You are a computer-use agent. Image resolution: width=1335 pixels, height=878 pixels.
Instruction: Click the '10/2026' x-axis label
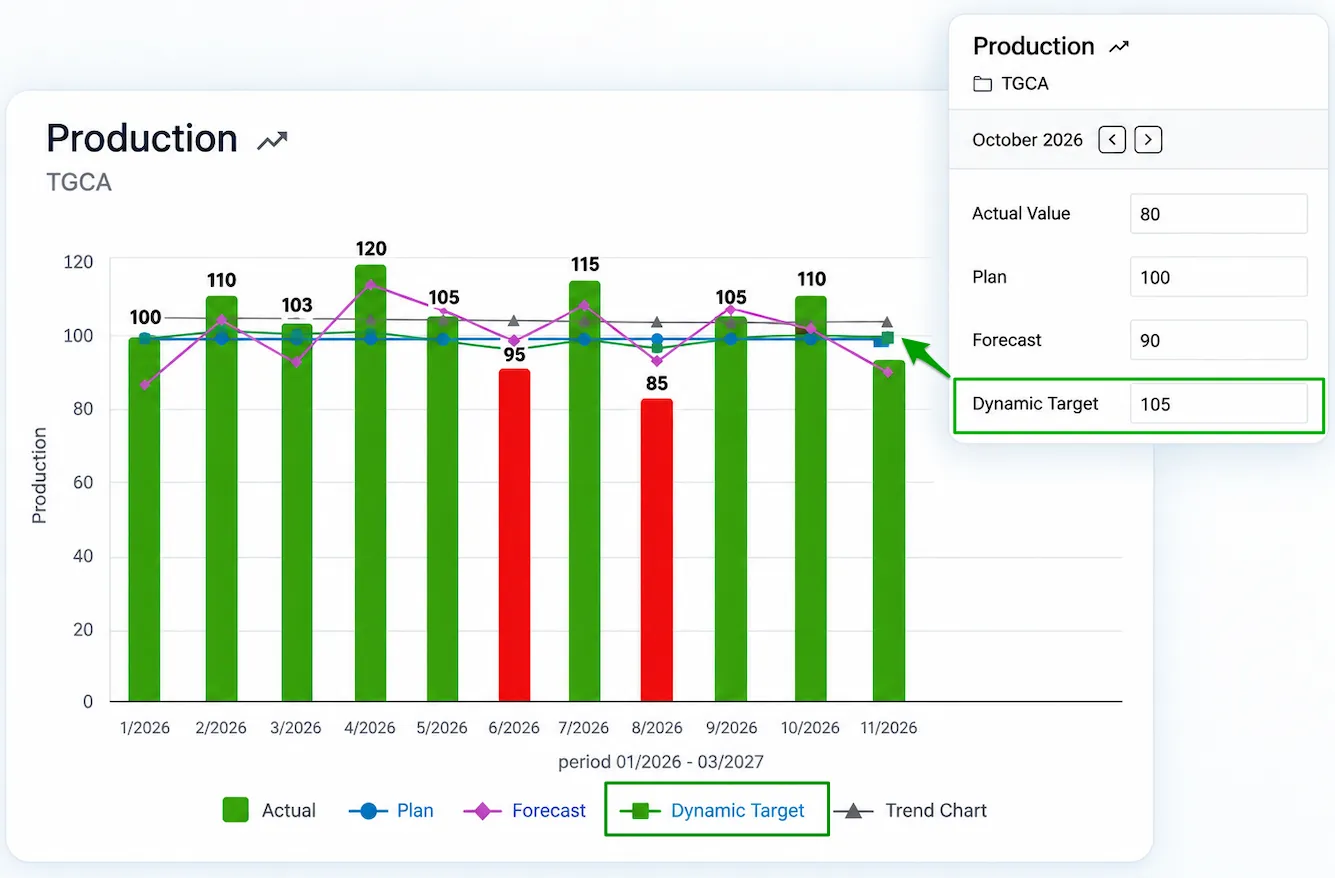coord(810,728)
